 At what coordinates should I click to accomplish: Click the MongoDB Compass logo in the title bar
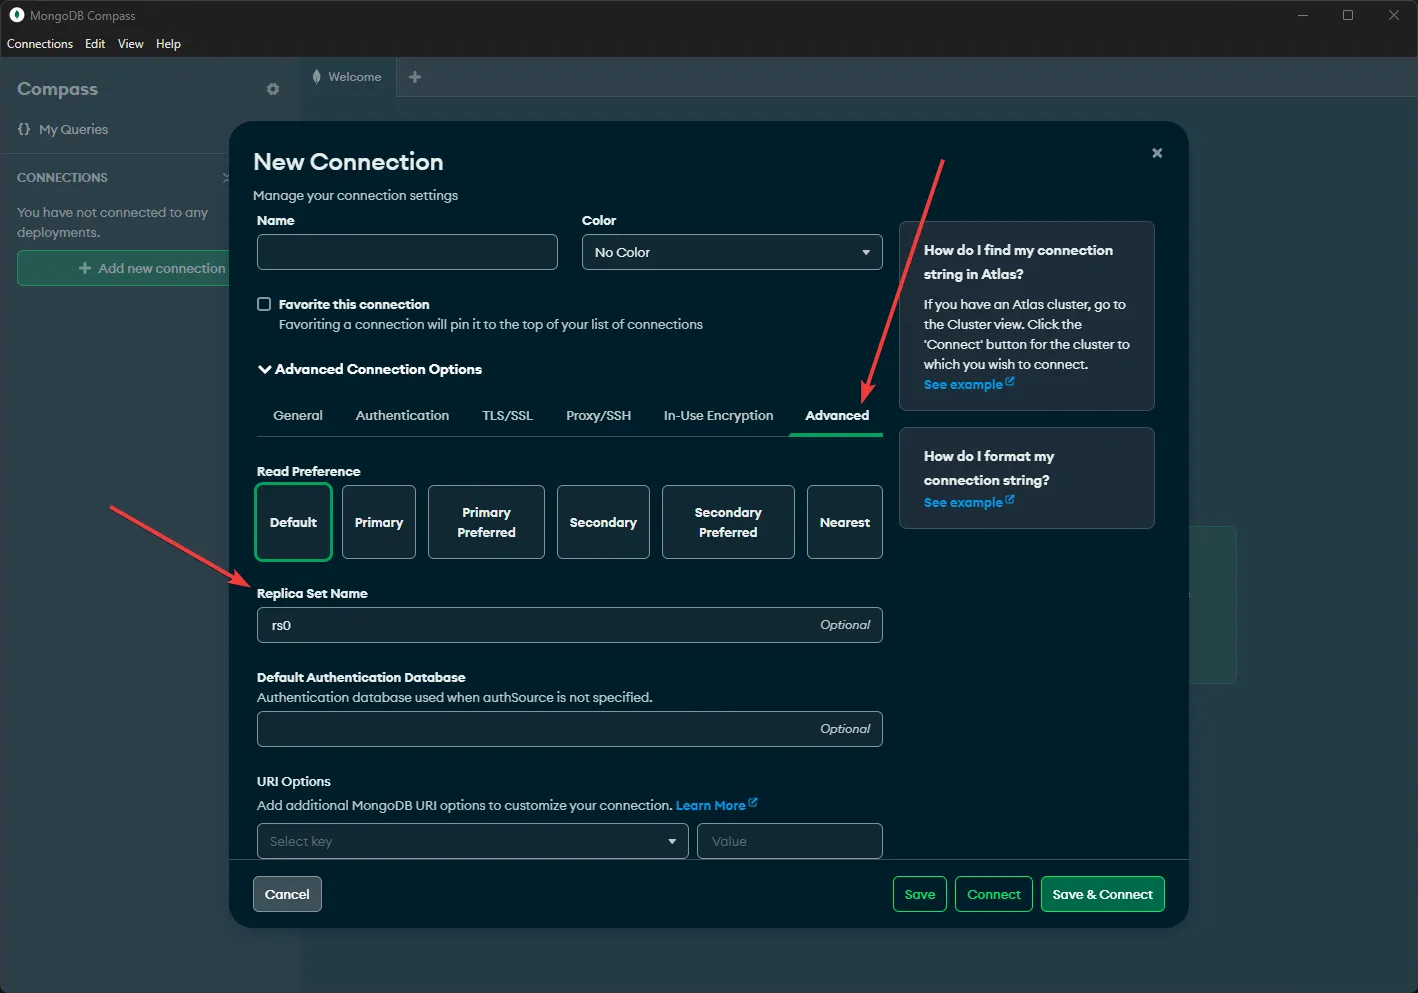[14, 15]
